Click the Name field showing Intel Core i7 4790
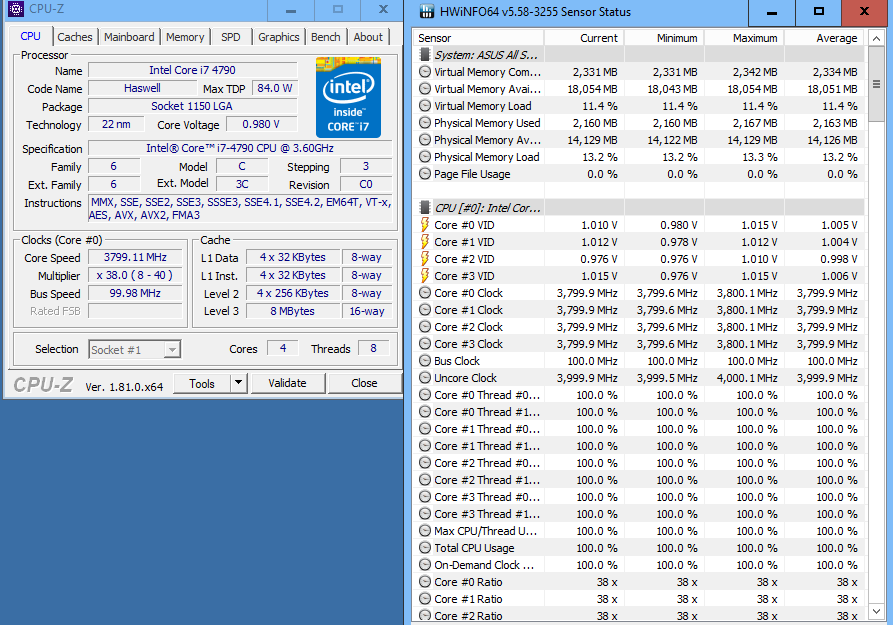 point(192,70)
